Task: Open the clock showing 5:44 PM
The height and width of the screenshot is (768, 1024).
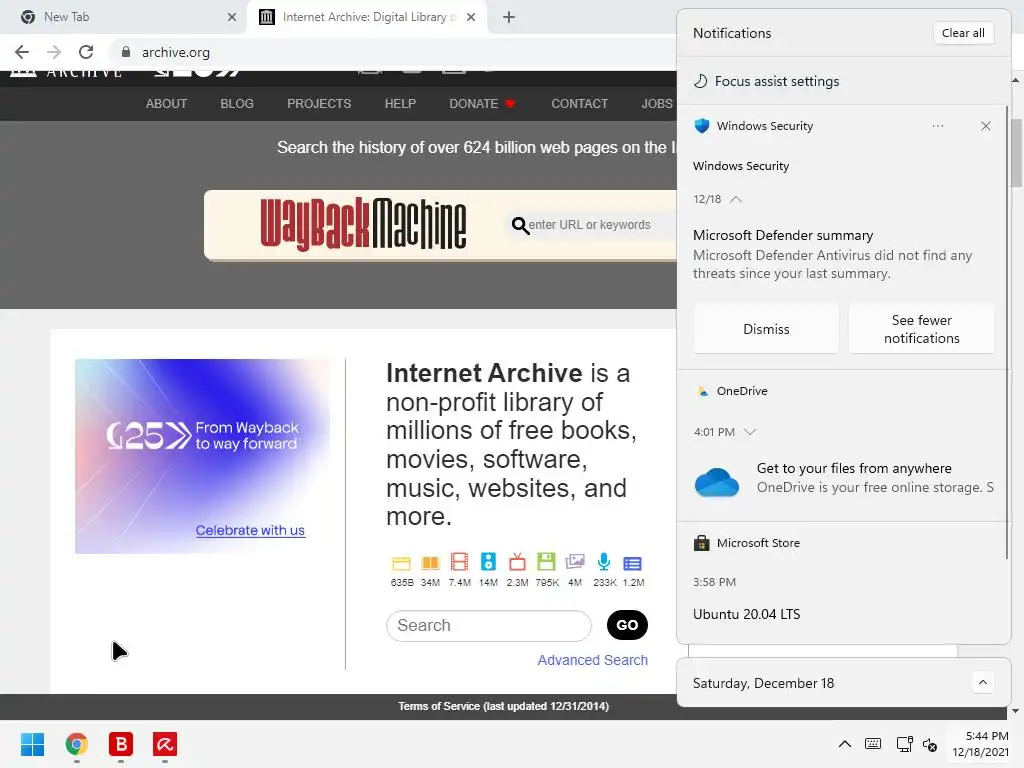Action: click(x=981, y=744)
